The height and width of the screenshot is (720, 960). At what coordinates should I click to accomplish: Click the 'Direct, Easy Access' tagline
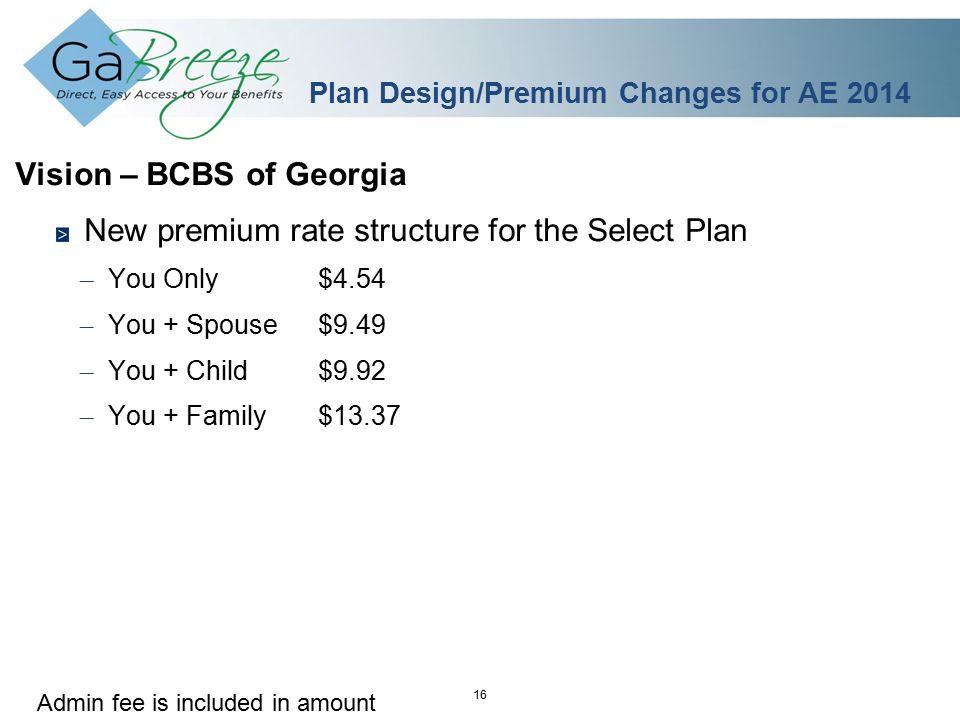point(170,94)
